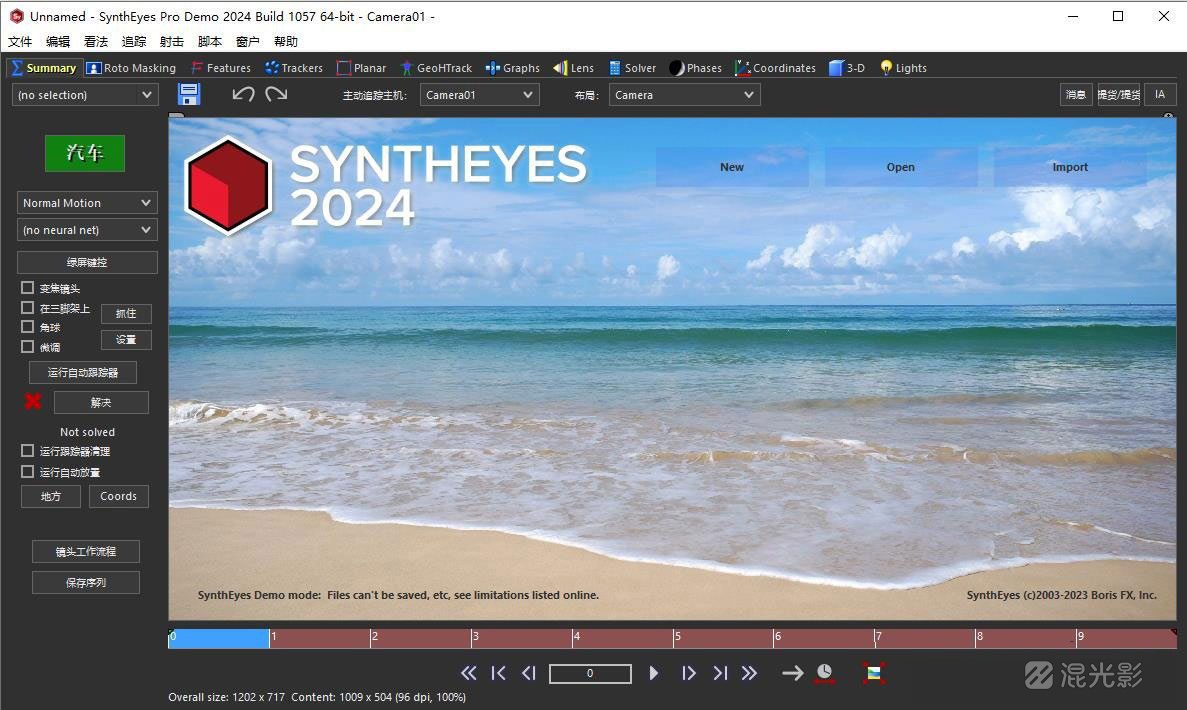Open the Lens room

tap(574, 68)
